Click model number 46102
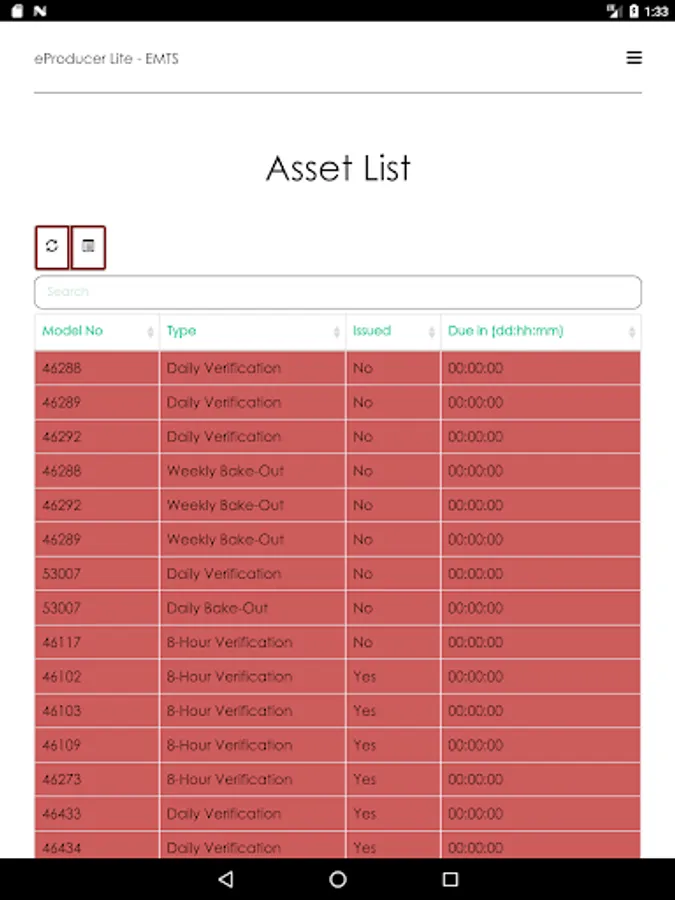 (x=62, y=677)
